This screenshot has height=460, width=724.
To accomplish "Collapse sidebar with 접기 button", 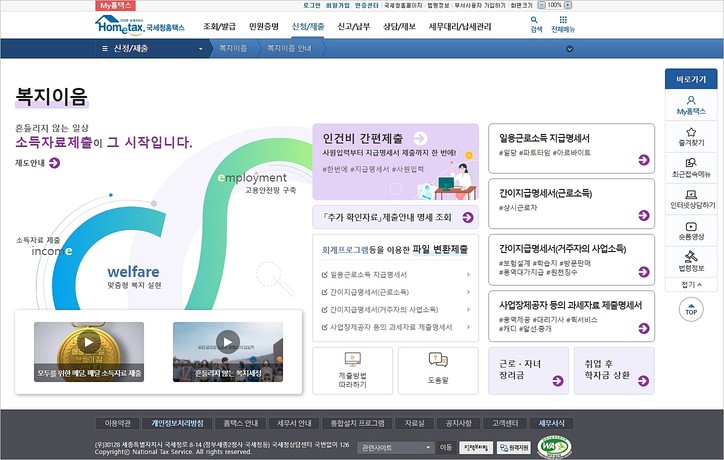I will pos(691,284).
